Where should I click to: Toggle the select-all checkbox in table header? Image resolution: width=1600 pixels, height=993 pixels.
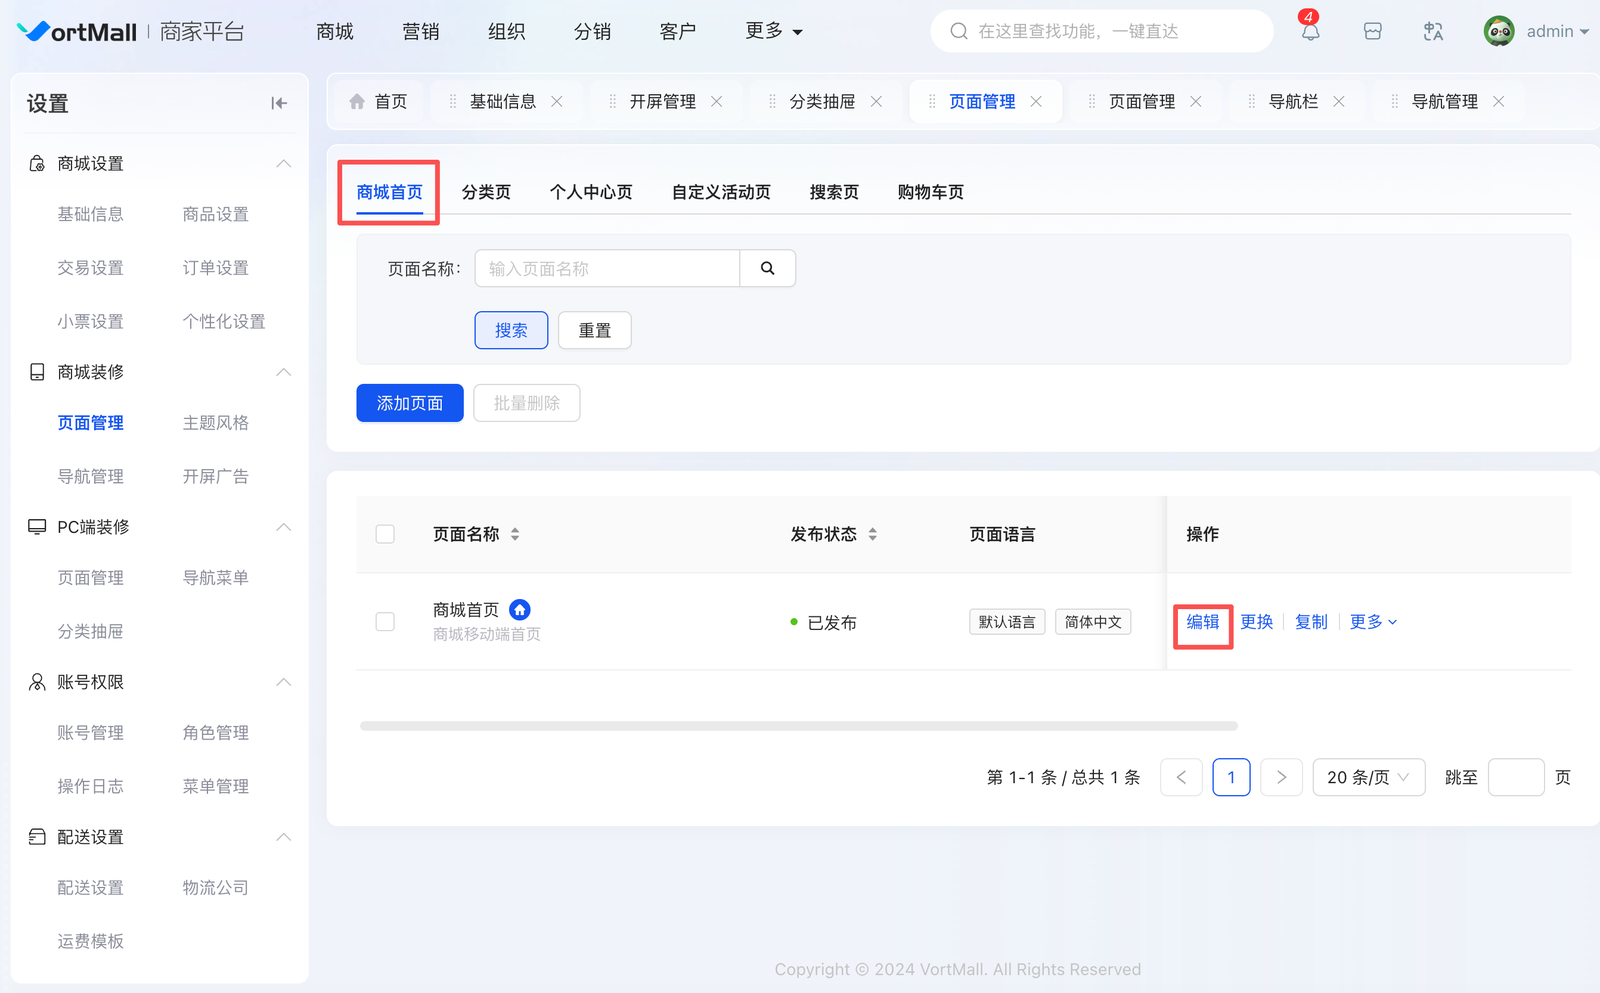coord(385,534)
